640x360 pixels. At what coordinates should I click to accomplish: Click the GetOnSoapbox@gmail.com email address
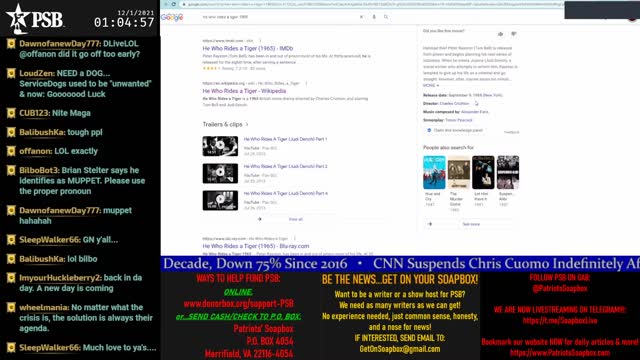tap(400, 349)
